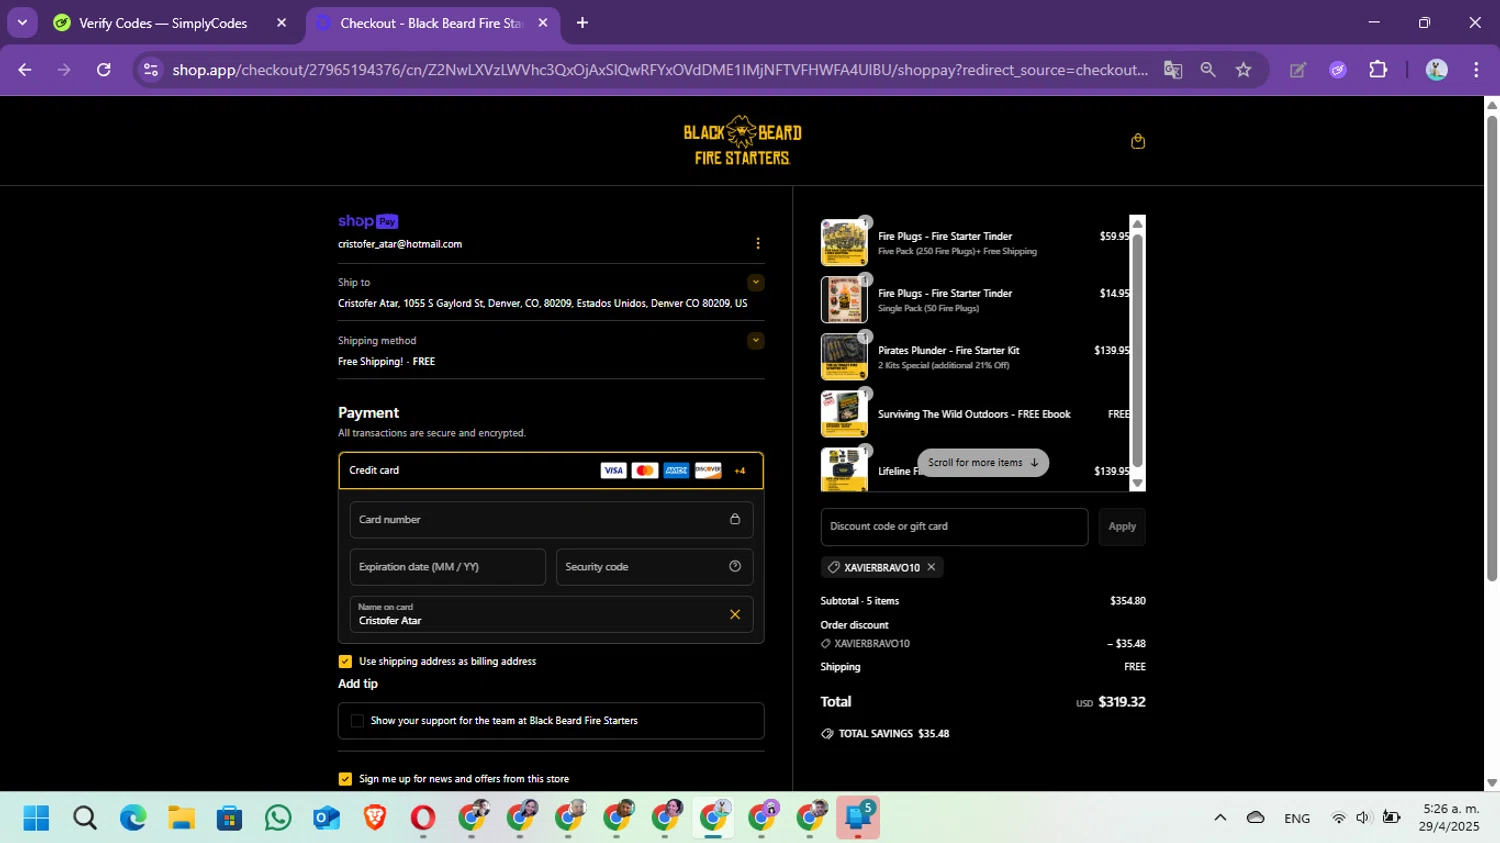
Task: Open the tab search dropdown
Action: pos(21,23)
